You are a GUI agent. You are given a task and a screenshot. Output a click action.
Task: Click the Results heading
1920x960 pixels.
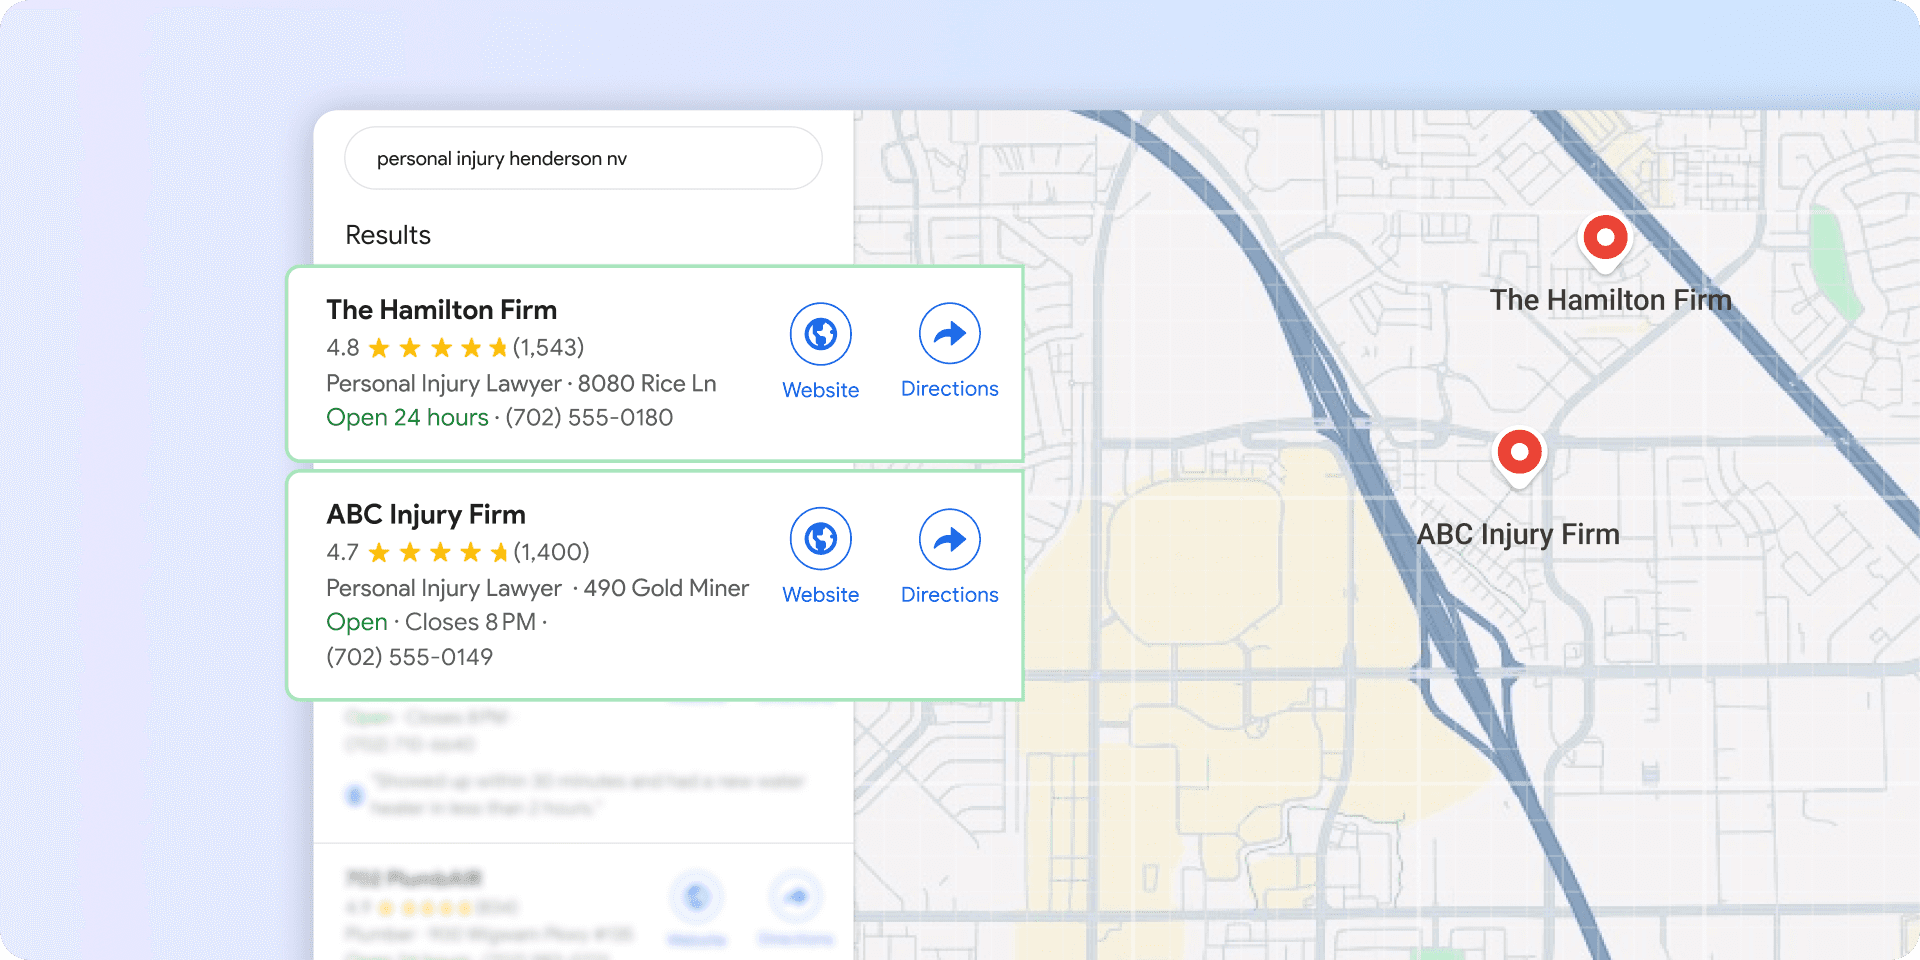click(388, 235)
